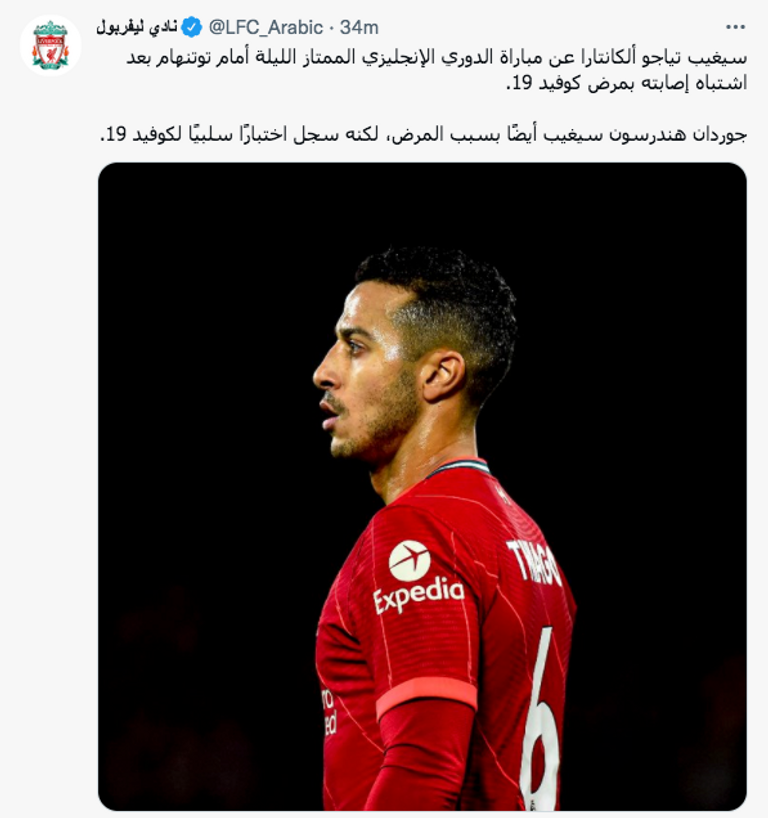Click the 34m timestamp

coord(359,27)
